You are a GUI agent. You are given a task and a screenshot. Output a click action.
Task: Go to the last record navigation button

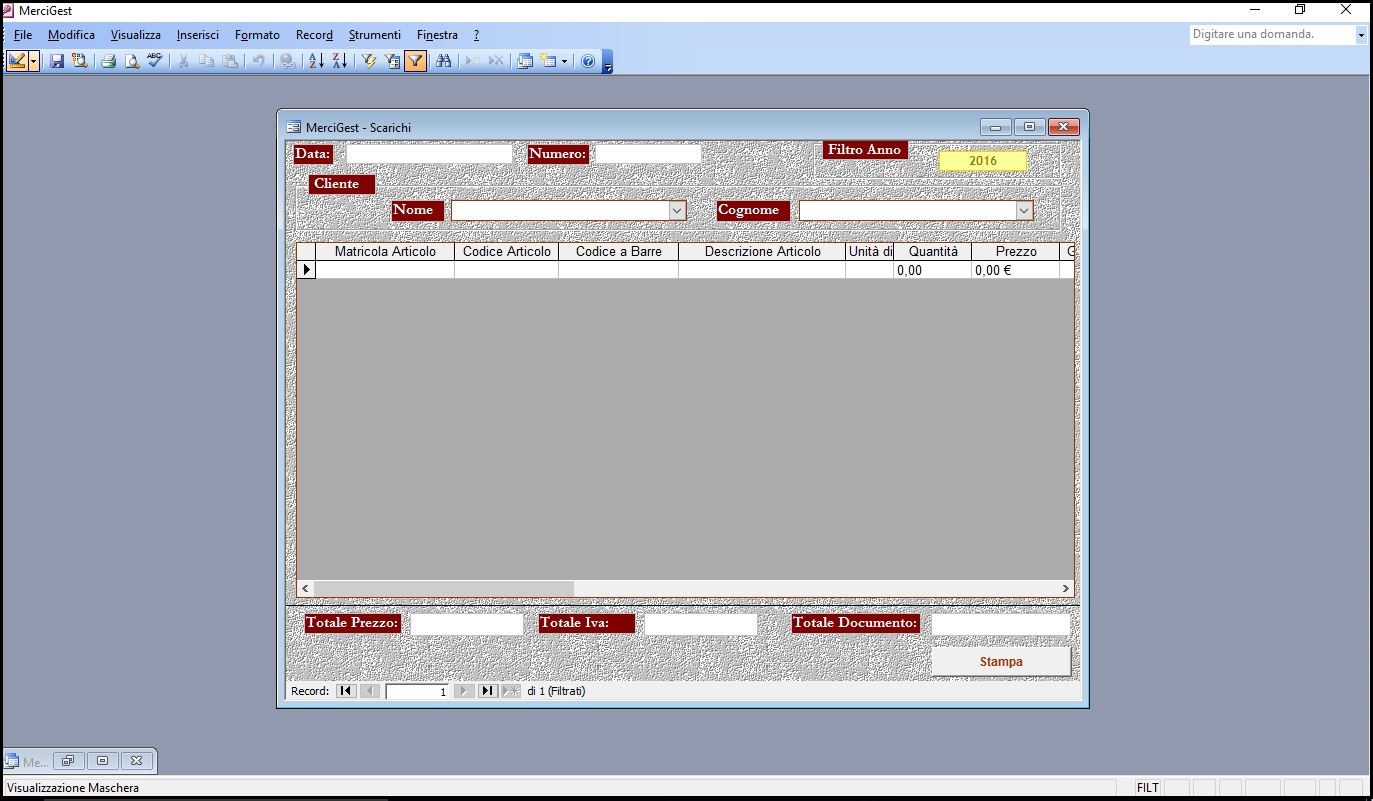(489, 690)
